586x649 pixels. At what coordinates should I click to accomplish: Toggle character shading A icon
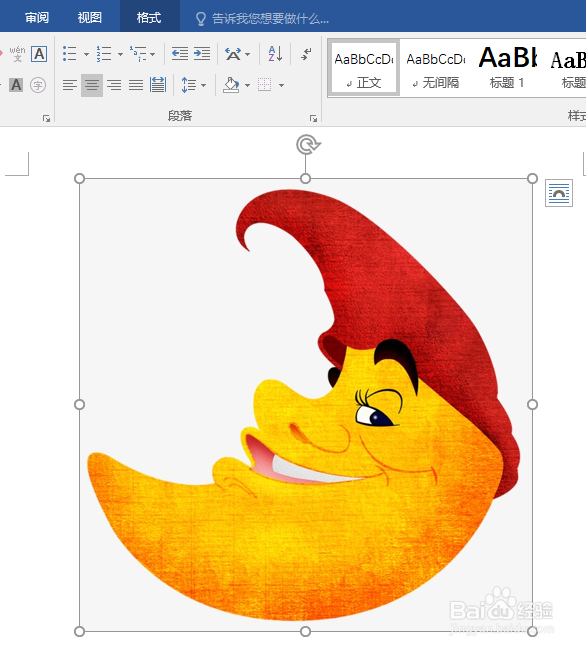(x=16, y=85)
